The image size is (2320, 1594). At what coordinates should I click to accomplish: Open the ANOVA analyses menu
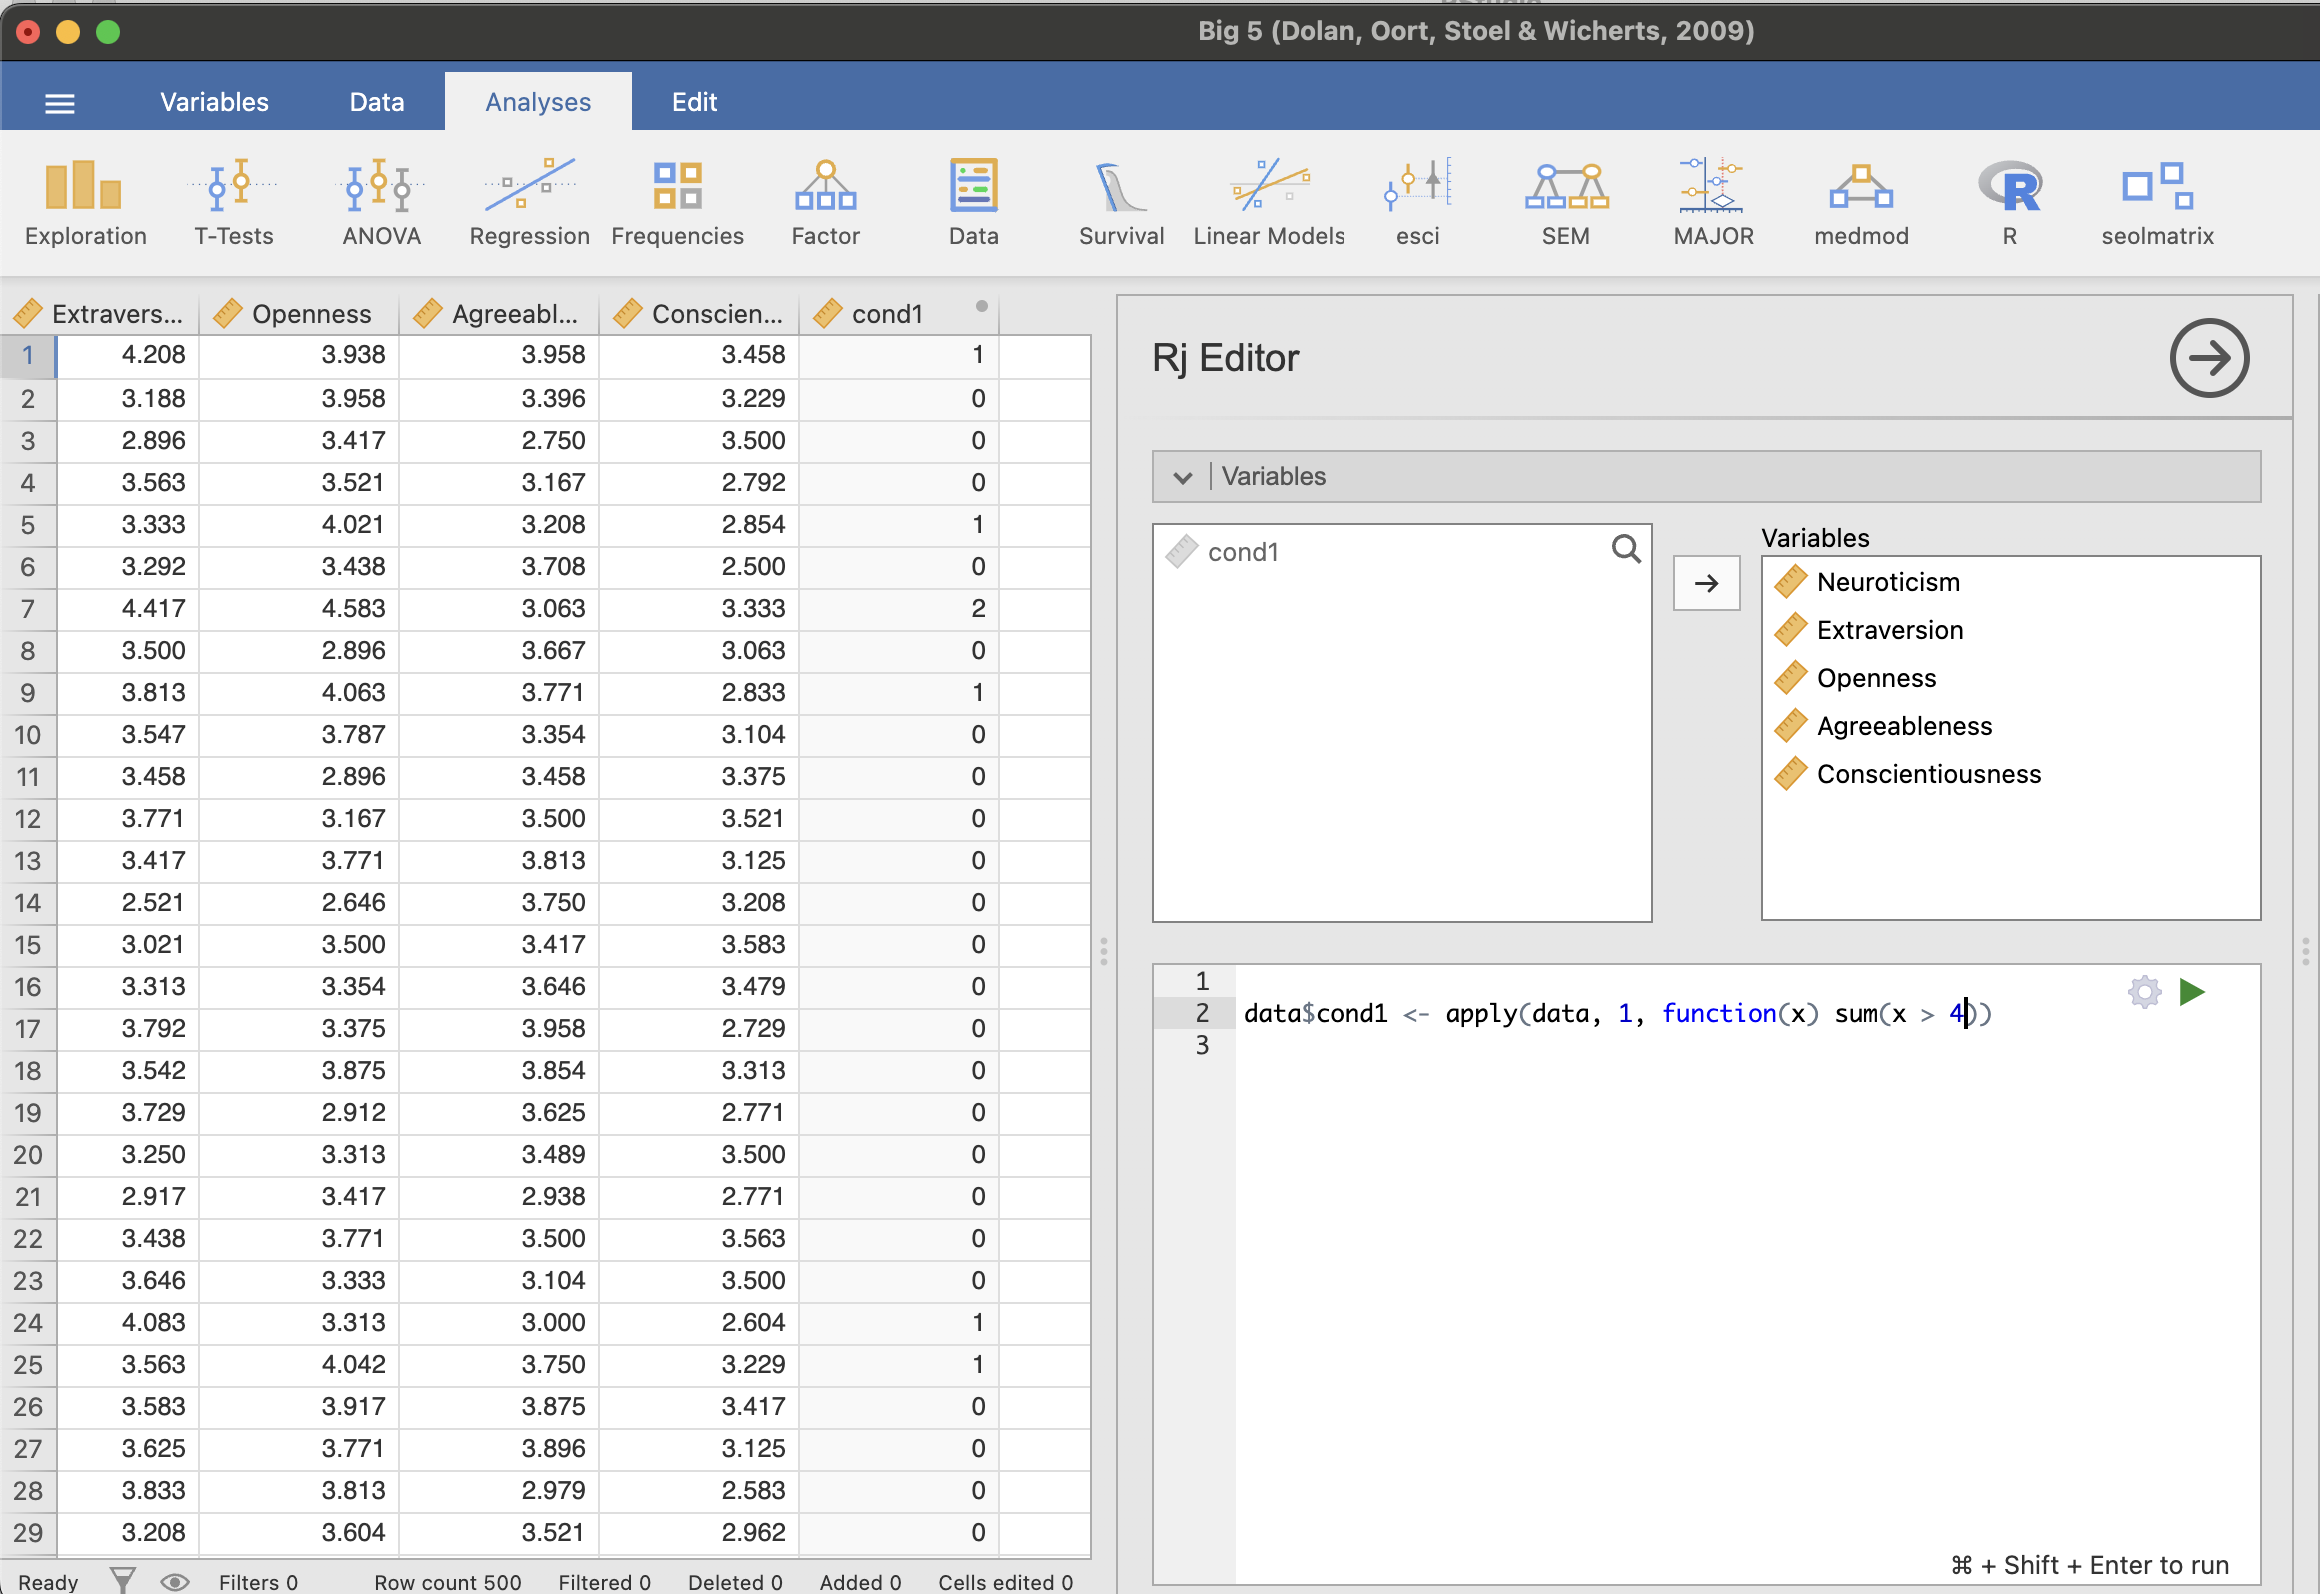click(x=381, y=202)
